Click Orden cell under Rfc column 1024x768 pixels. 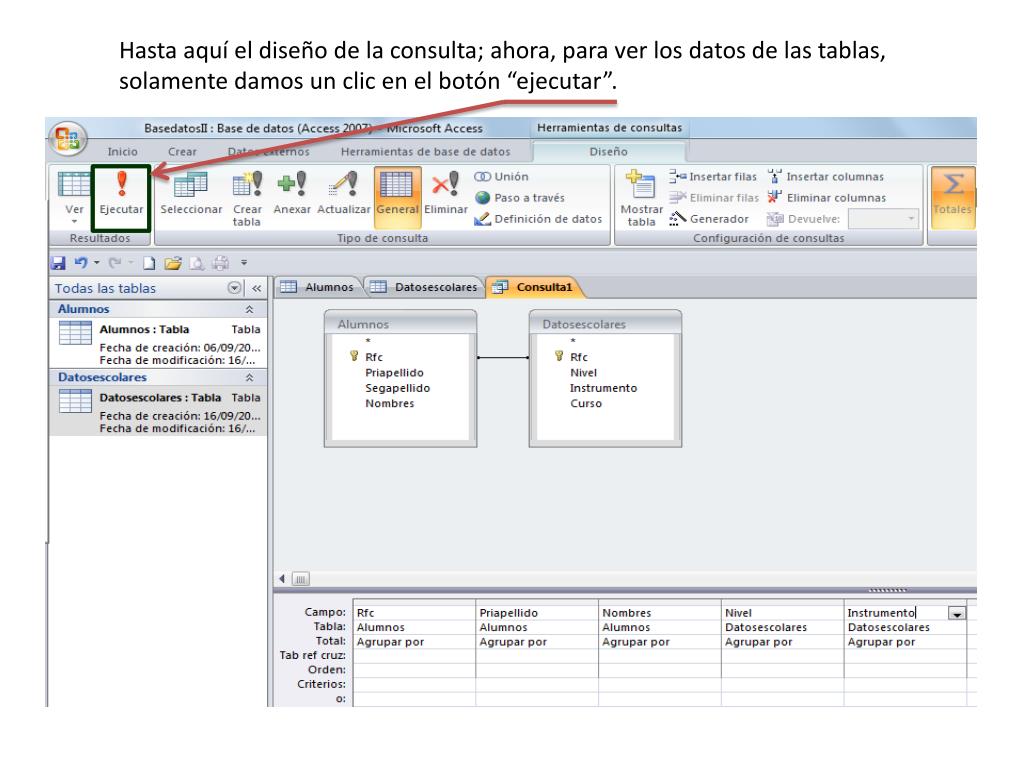pos(414,670)
